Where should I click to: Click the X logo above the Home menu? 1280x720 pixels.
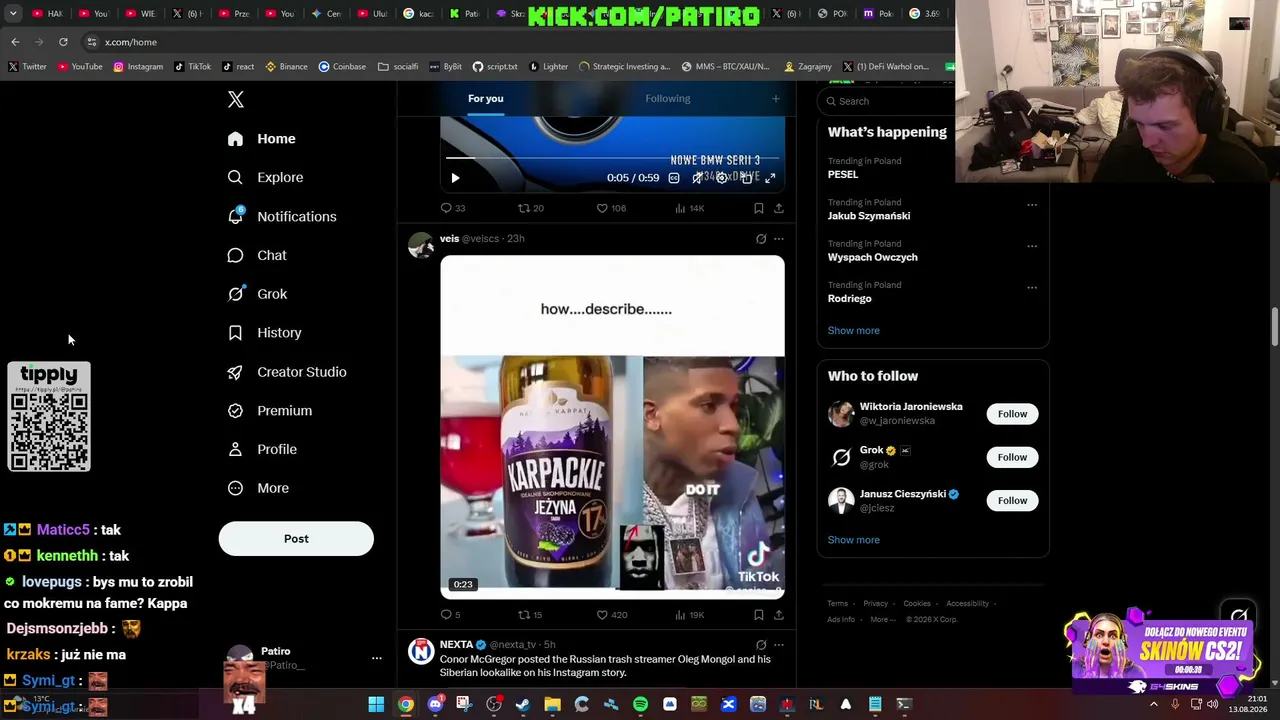tap(236, 99)
